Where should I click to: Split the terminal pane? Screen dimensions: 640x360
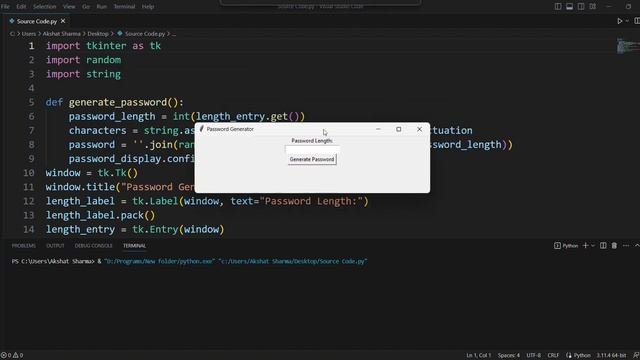603,245
